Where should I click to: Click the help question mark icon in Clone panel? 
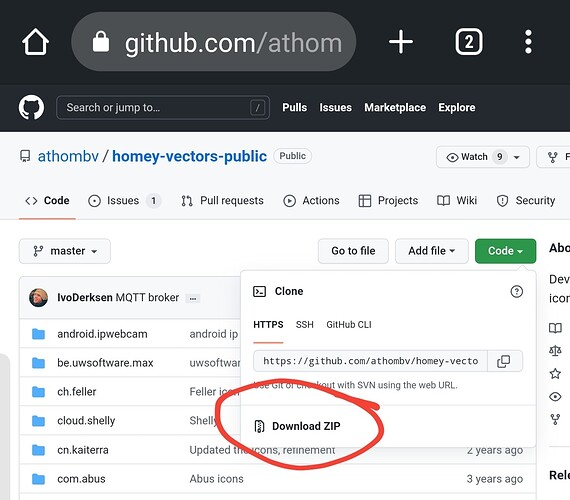(x=517, y=291)
